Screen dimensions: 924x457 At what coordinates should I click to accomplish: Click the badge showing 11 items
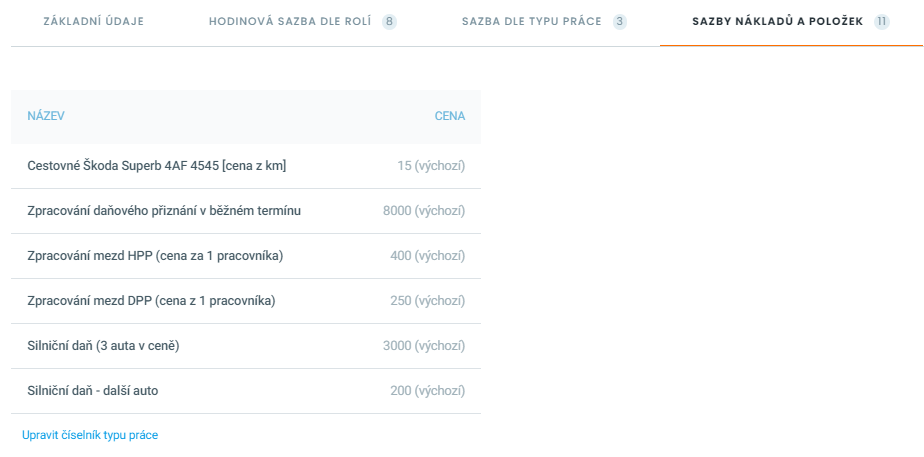[x=882, y=22]
